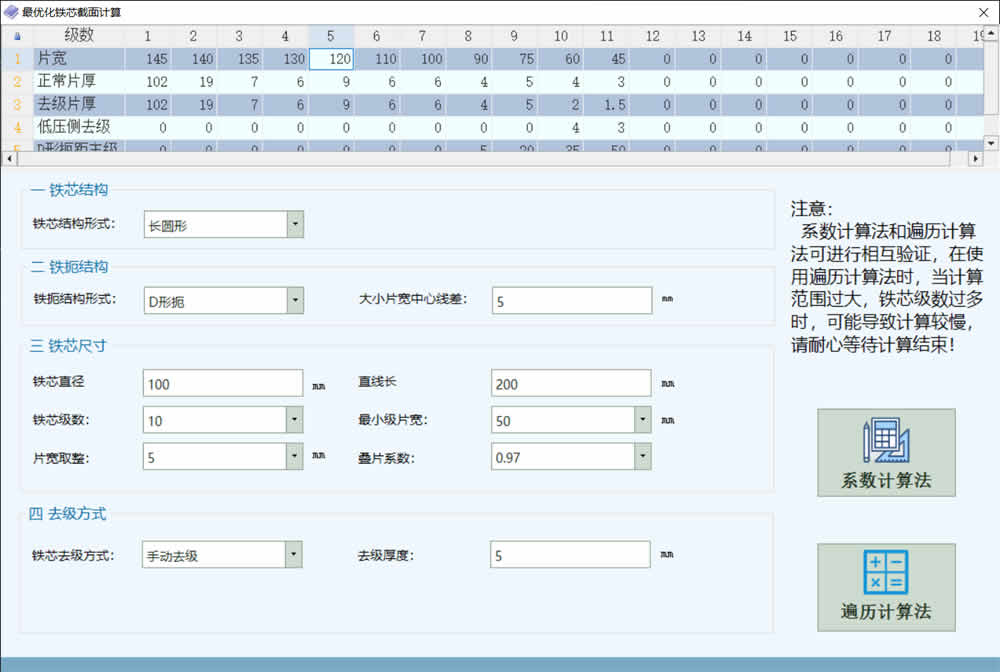
Task: Open the 片宽取整 dropdown
Action: pos(295,457)
